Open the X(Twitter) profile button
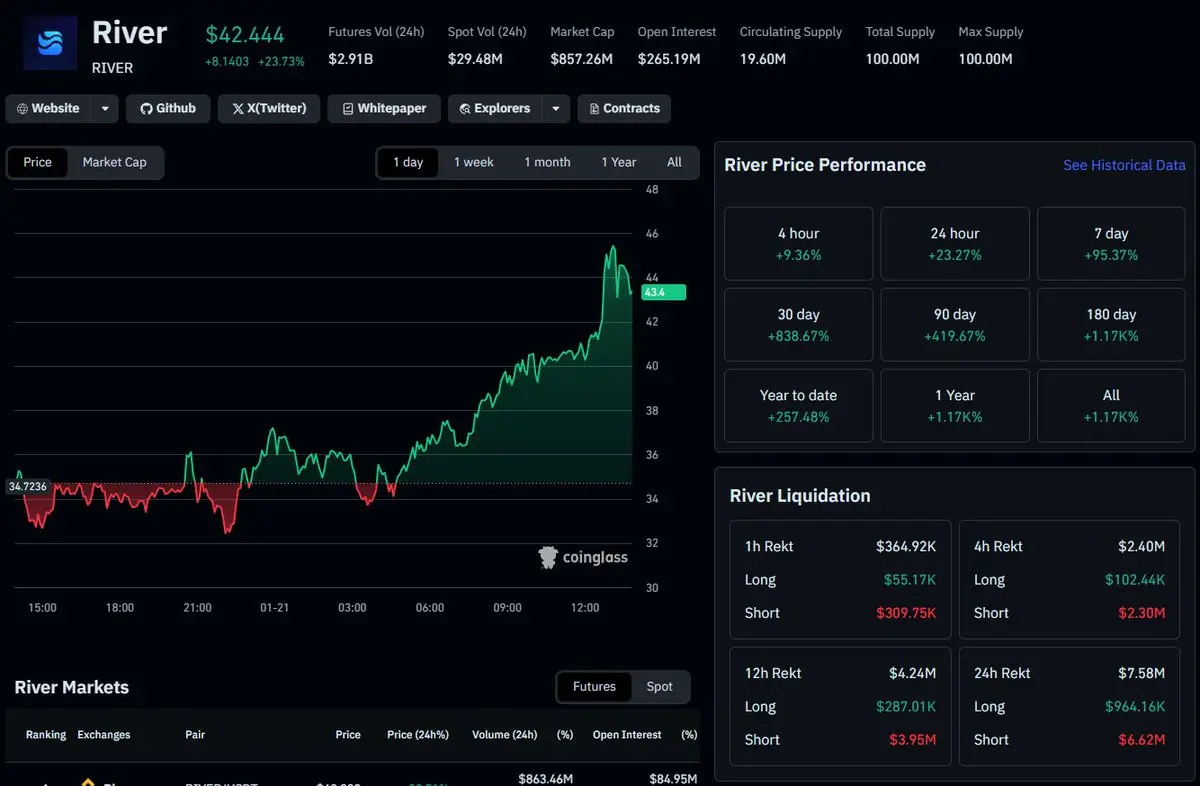This screenshot has width=1200, height=786. point(269,108)
